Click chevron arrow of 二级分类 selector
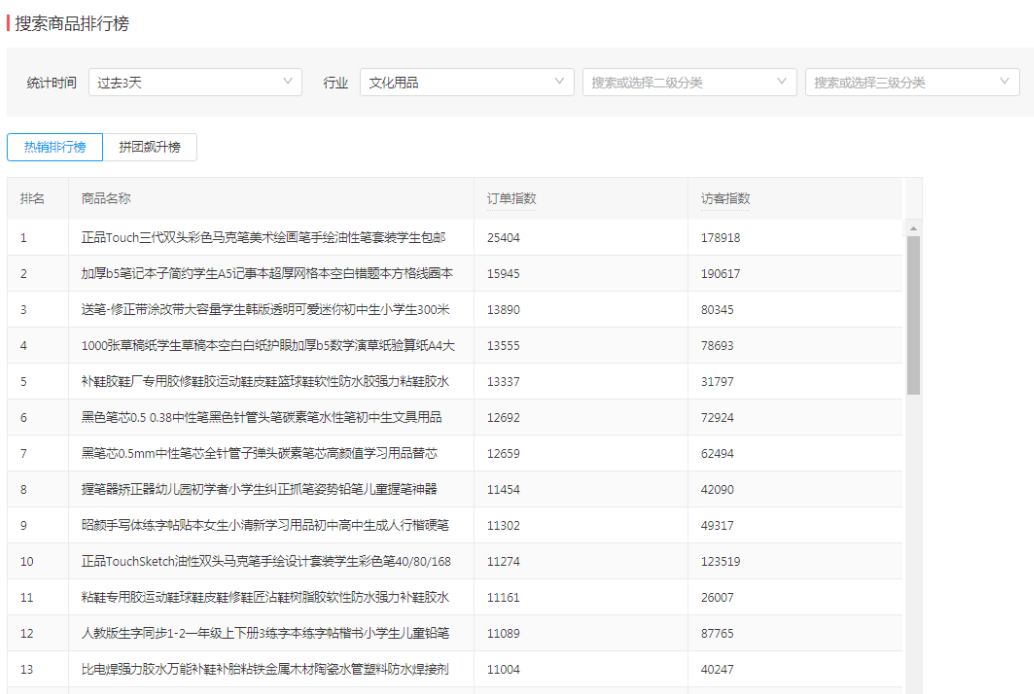The image size is (1034, 694). (782, 82)
